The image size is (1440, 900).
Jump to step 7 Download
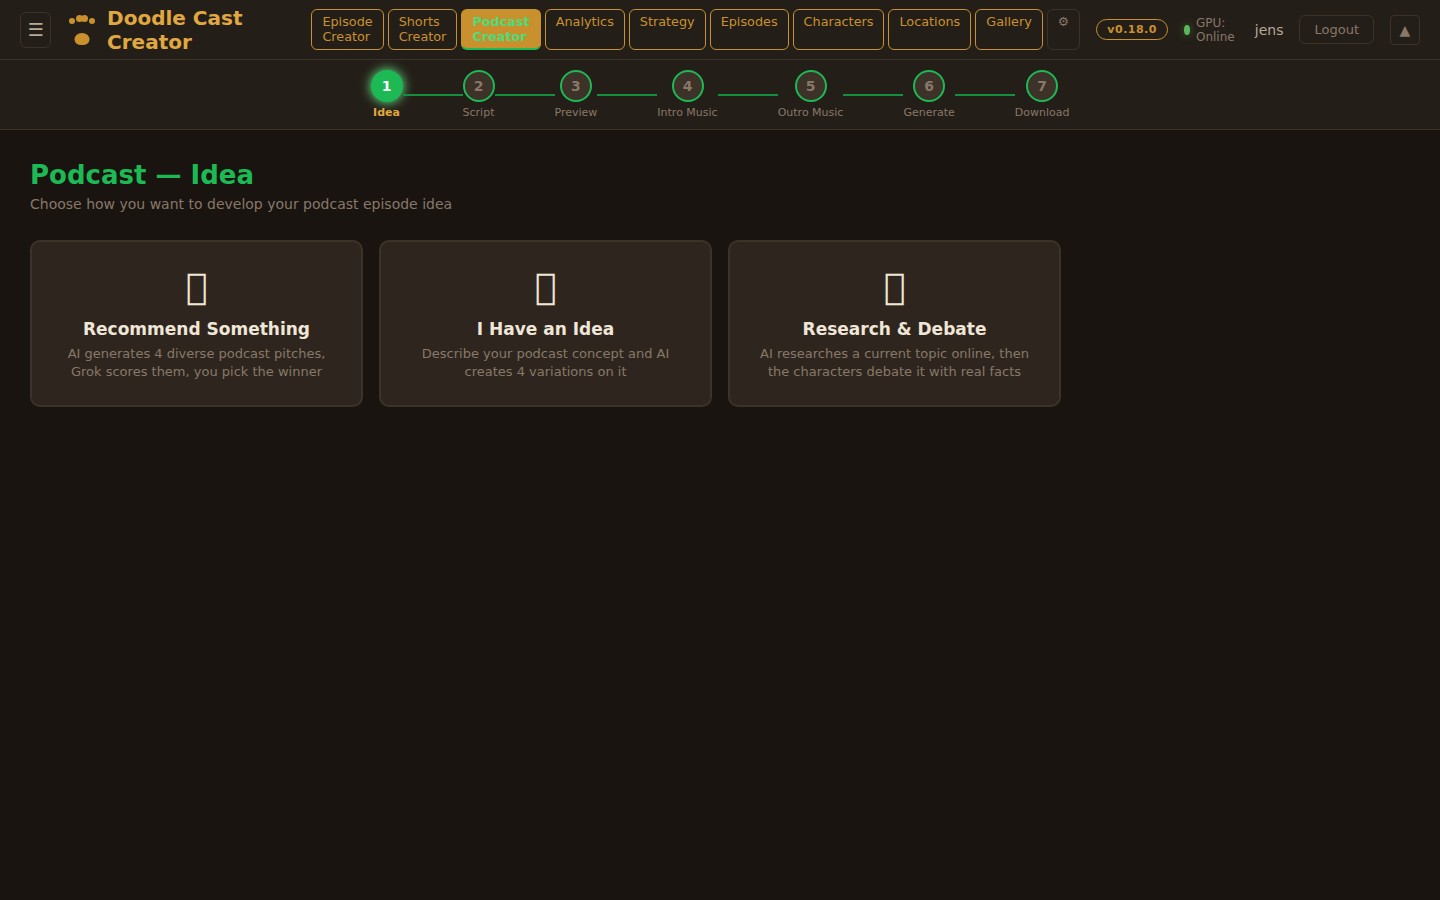click(1041, 87)
